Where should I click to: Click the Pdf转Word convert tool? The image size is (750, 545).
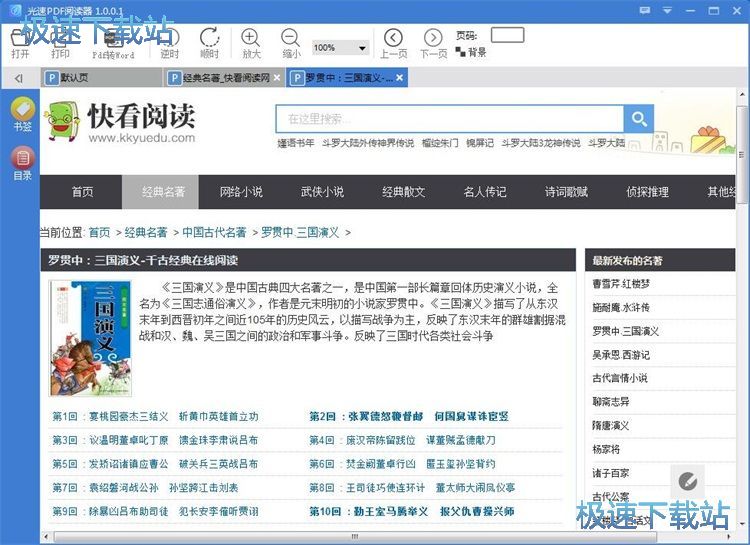(113, 39)
